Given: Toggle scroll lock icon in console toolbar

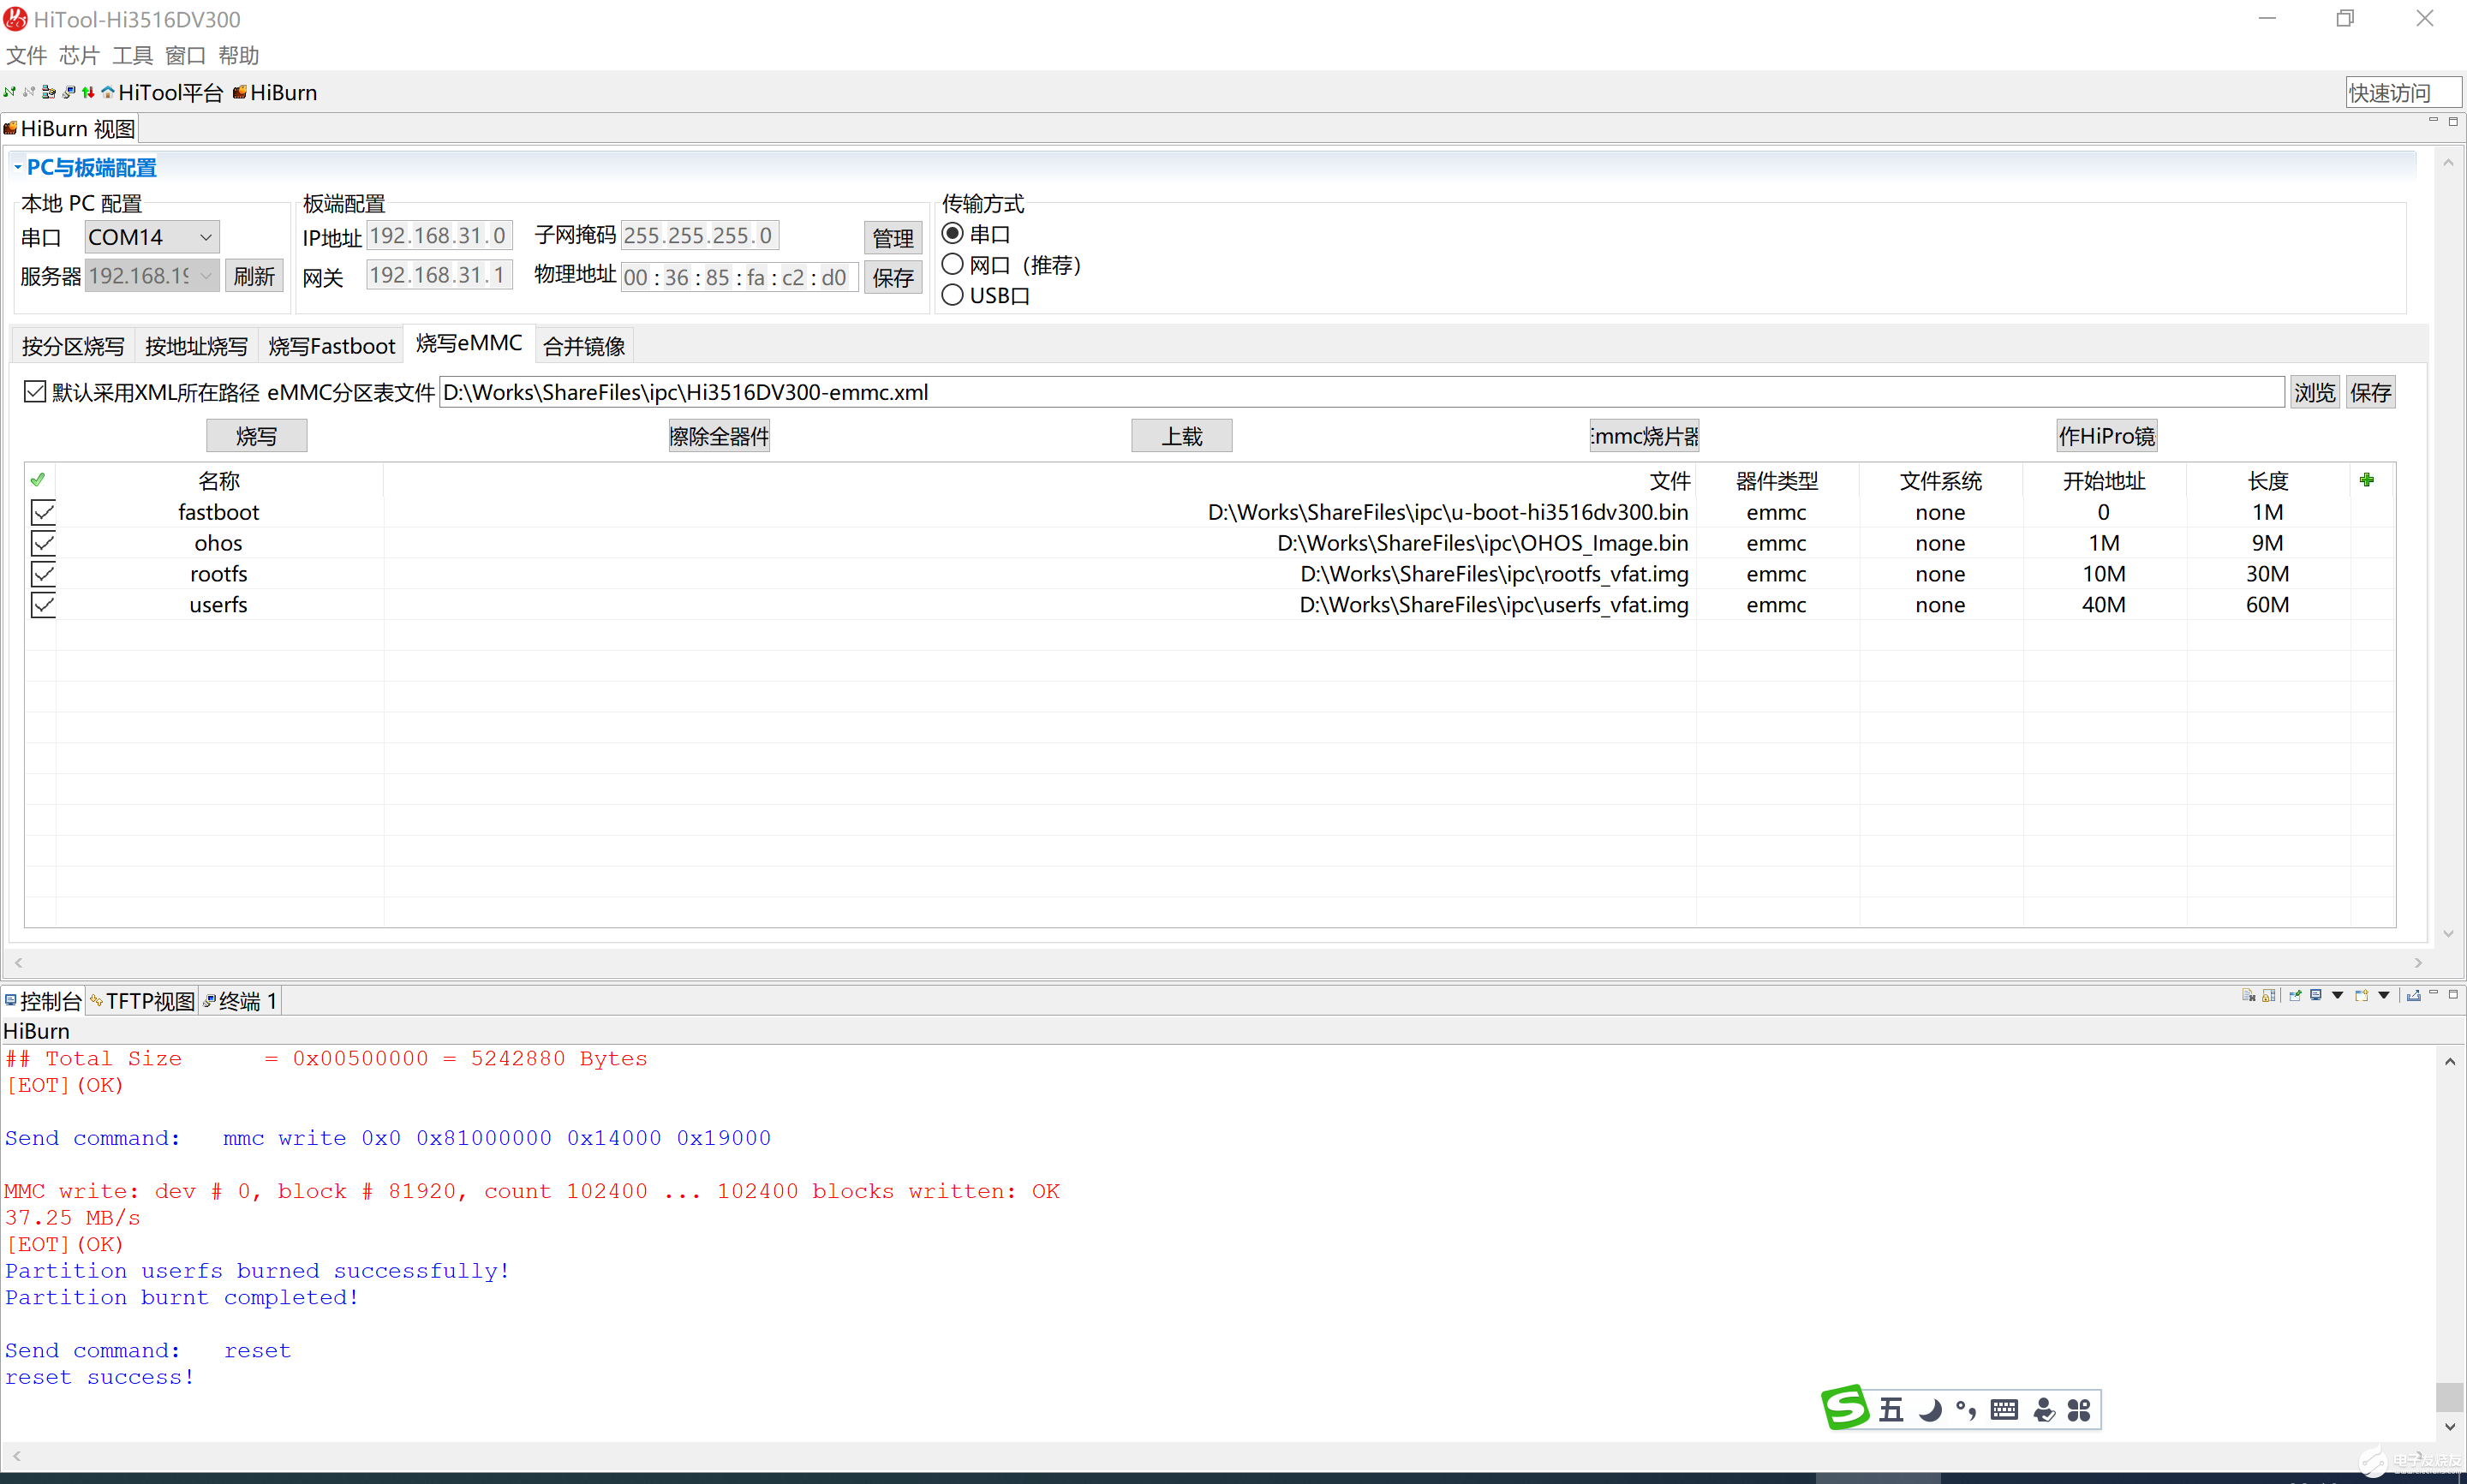Looking at the screenshot, I should (2269, 995).
